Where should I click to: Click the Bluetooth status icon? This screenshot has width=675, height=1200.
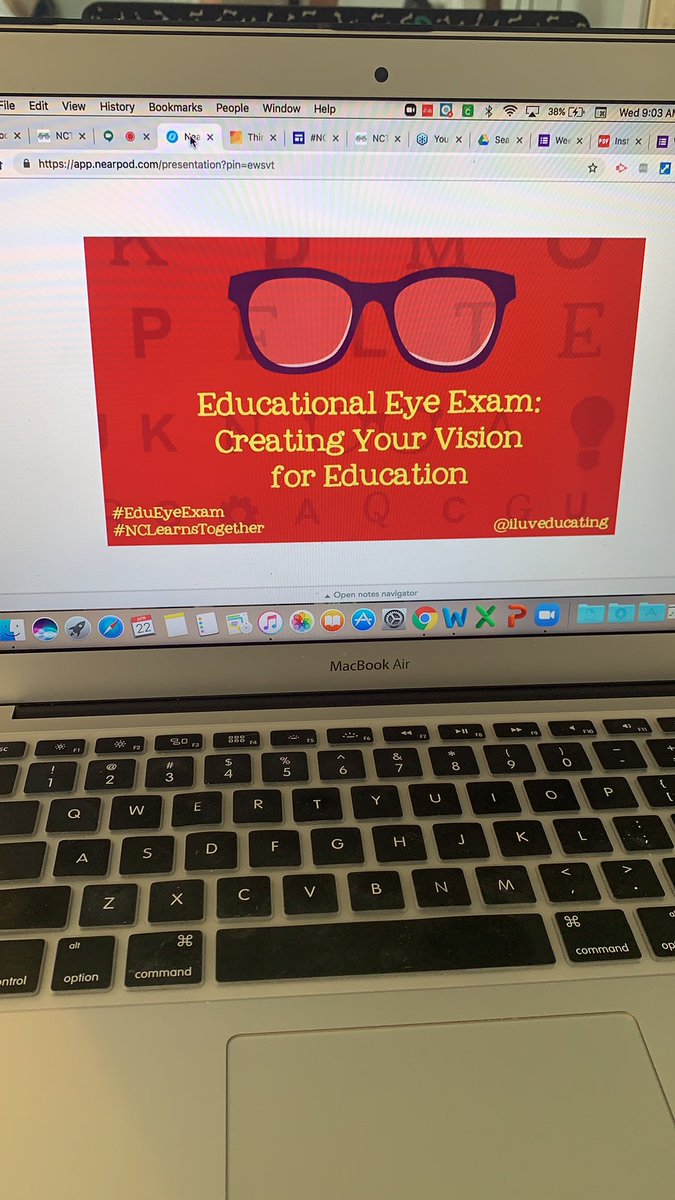(x=488, y=111)
